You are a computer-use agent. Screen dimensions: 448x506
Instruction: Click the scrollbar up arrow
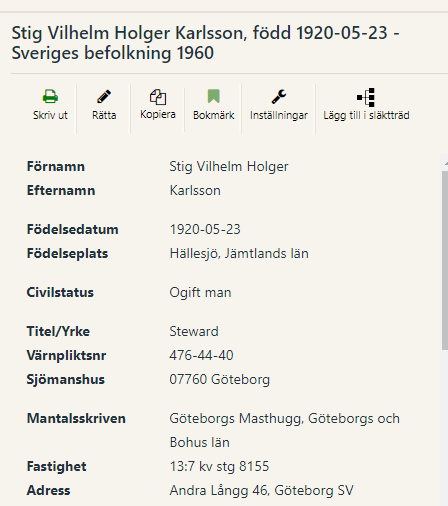(446, 164)
